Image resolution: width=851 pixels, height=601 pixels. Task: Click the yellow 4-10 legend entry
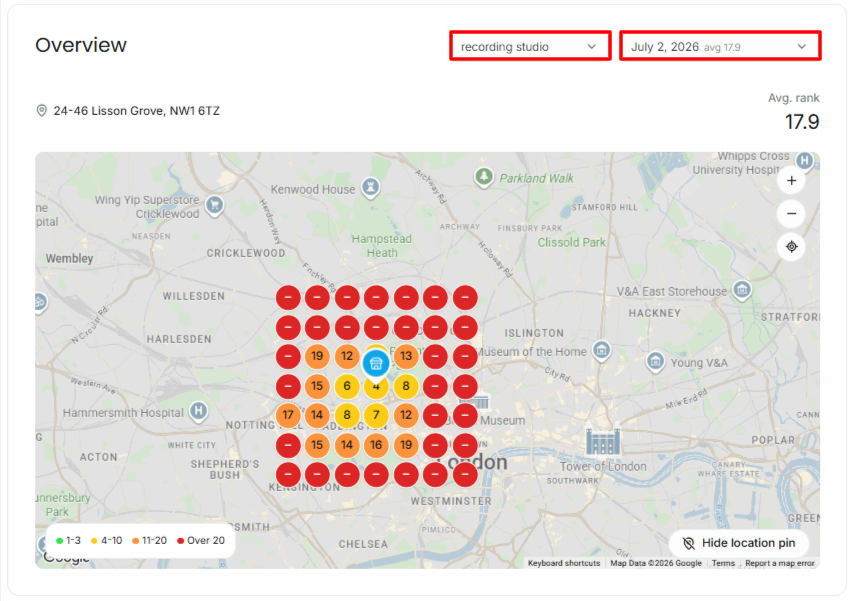coord(106,541)
